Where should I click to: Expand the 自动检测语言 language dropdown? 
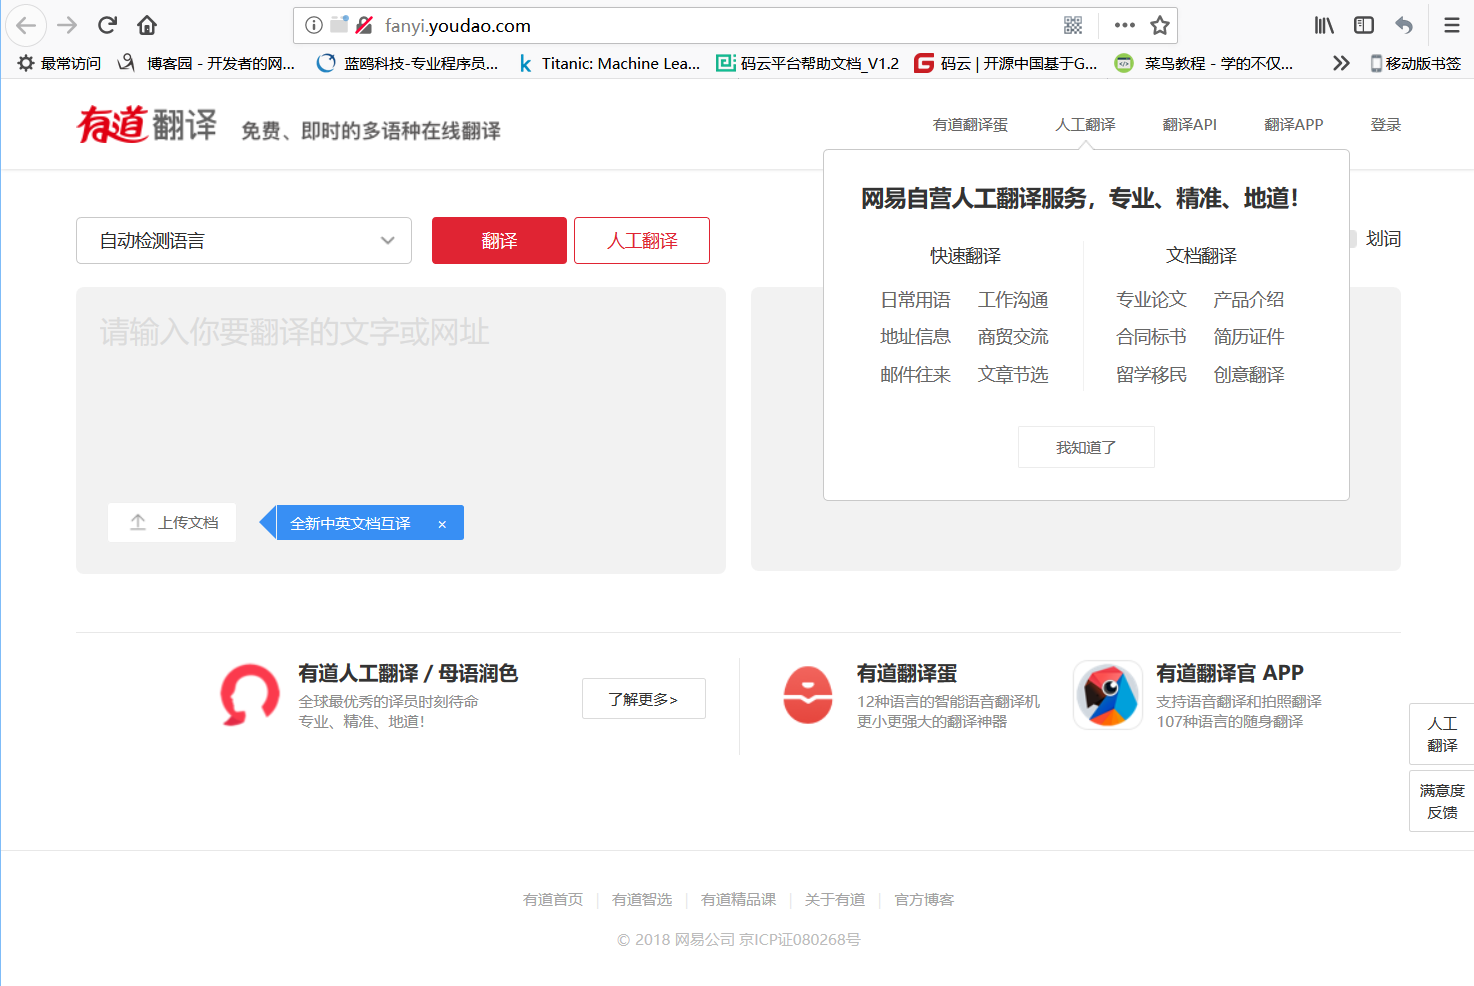(244, 241)
